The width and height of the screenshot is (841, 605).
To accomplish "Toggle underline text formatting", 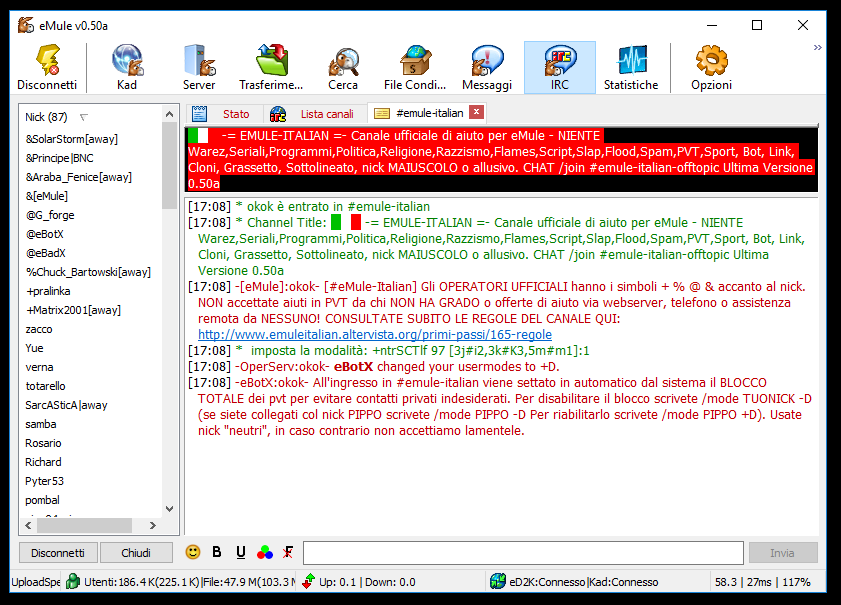I will pyautogui.click(x=241, y=552).
